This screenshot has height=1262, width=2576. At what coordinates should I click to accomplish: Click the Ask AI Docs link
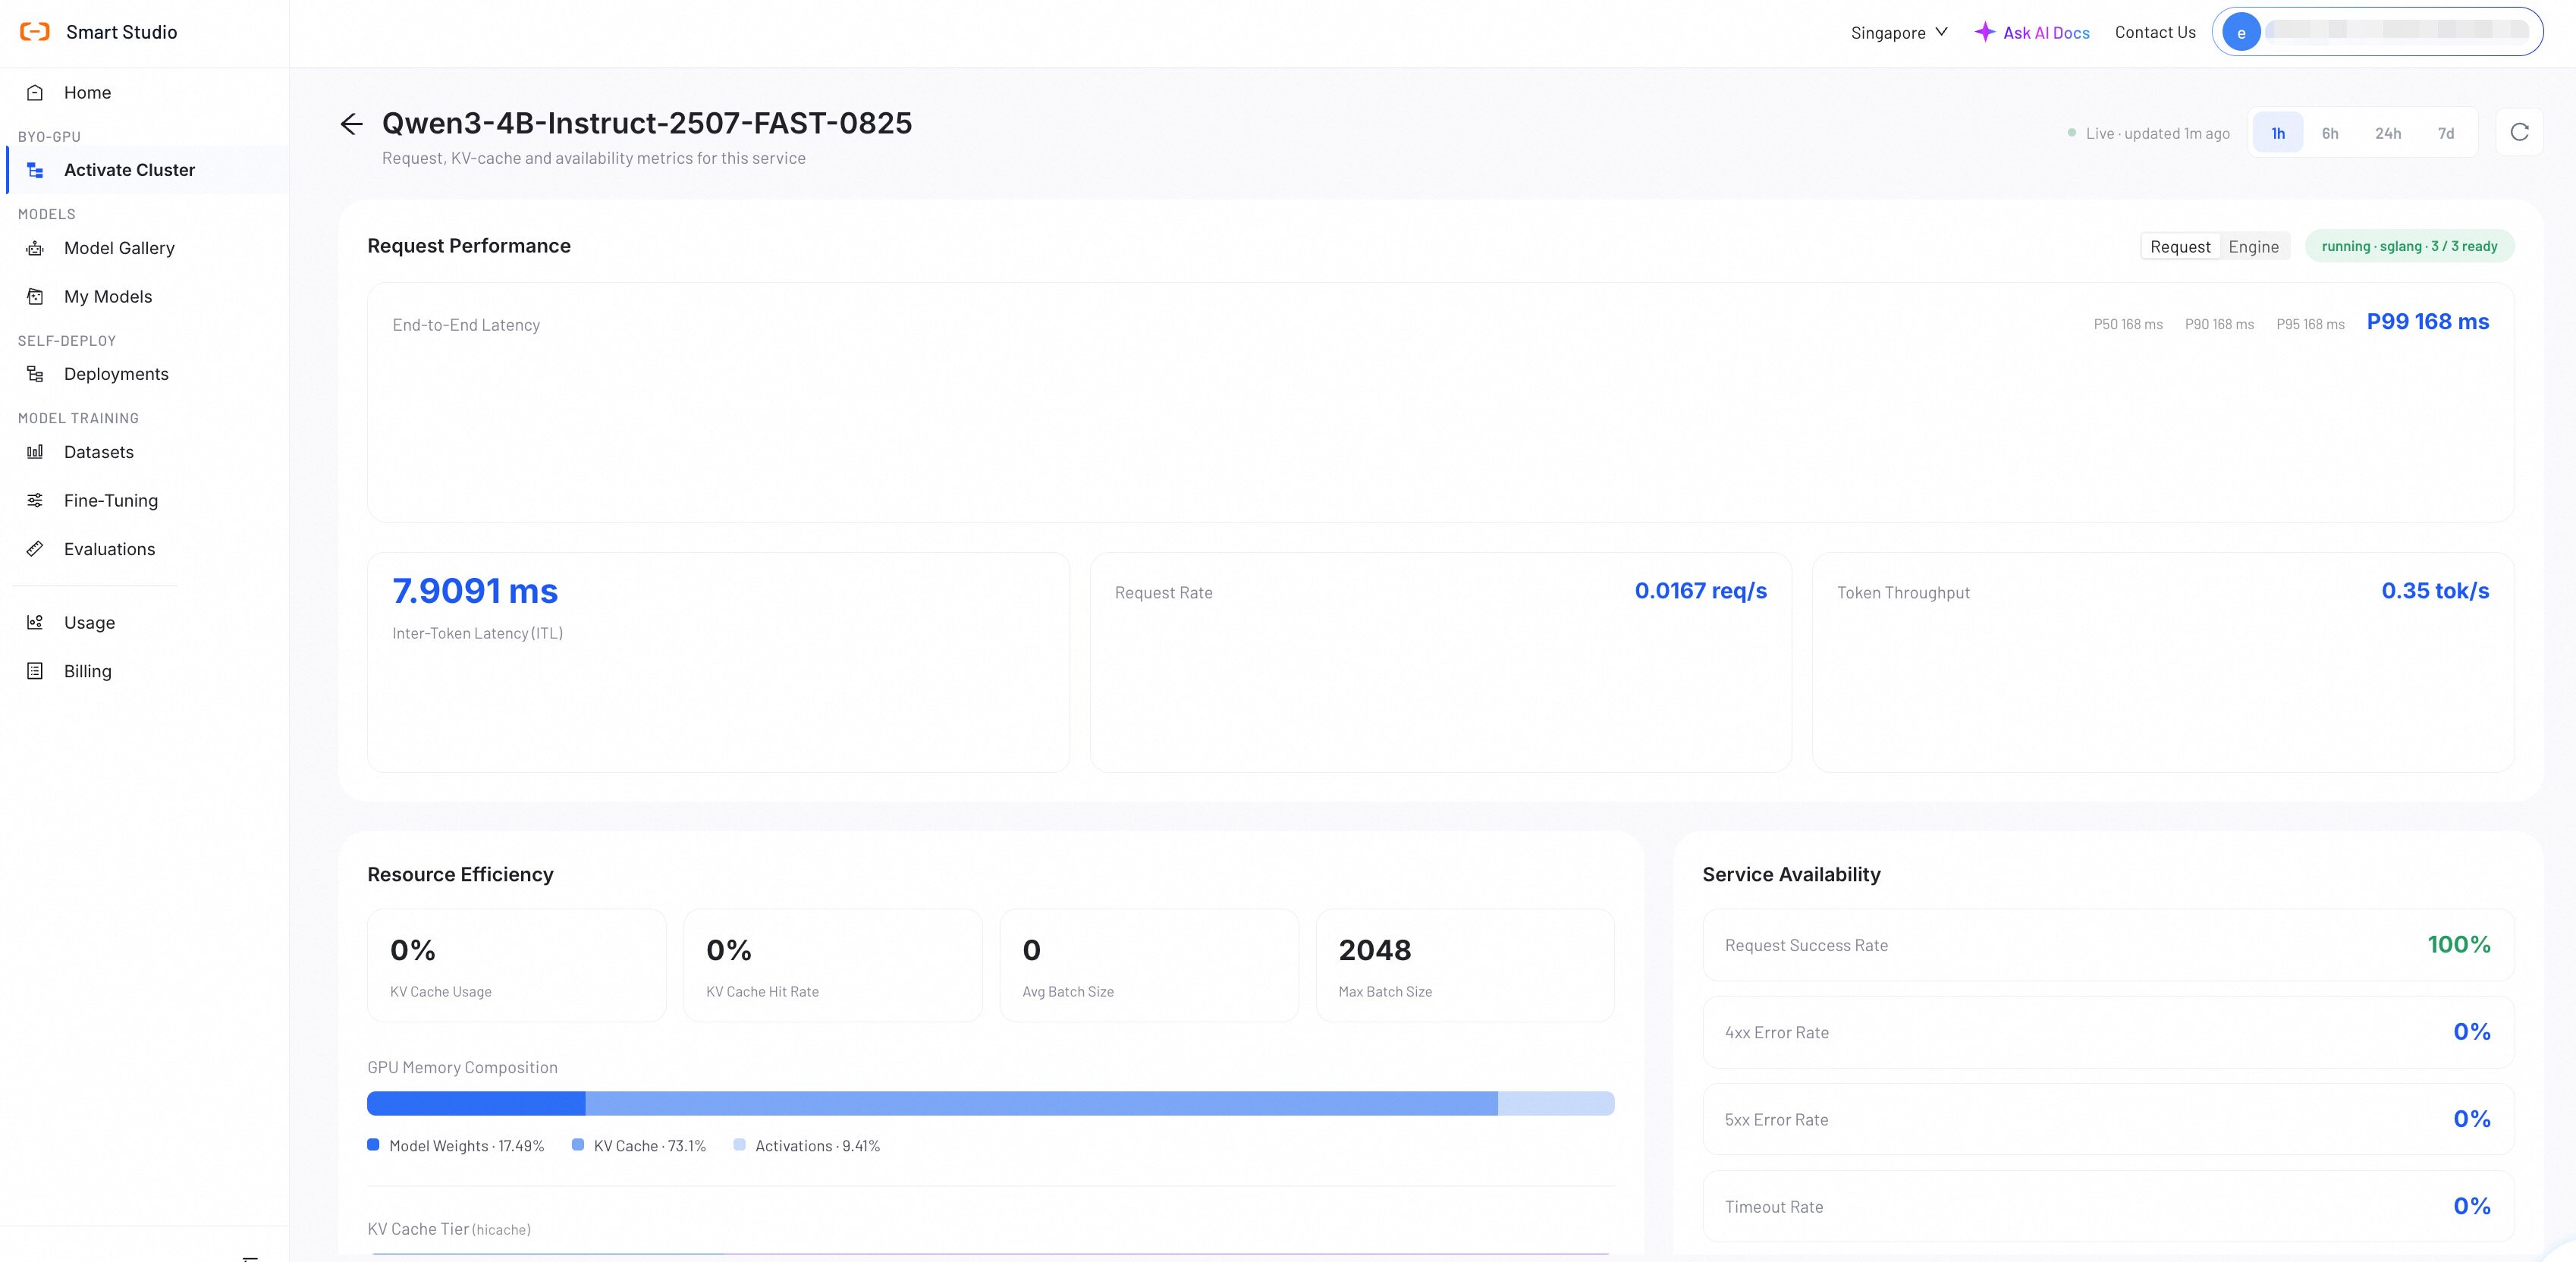[2046, 33]
